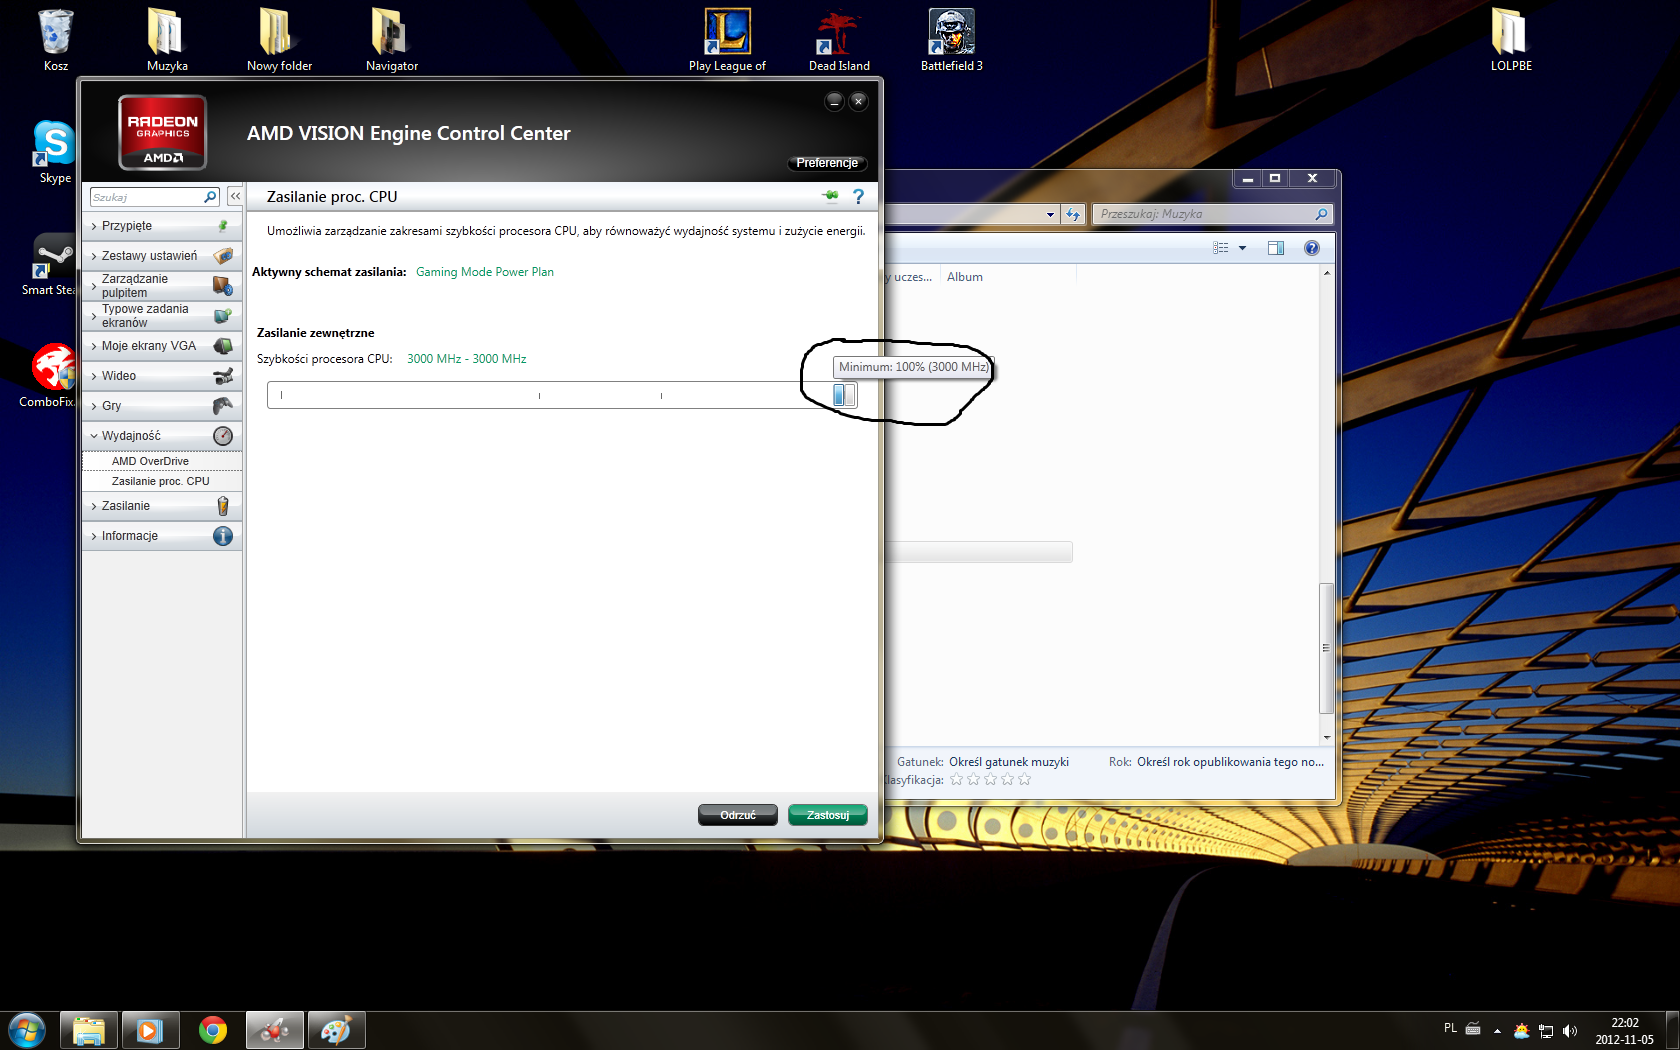
Task: Open the Muzyka desktop folder
Action: (167, 40)
